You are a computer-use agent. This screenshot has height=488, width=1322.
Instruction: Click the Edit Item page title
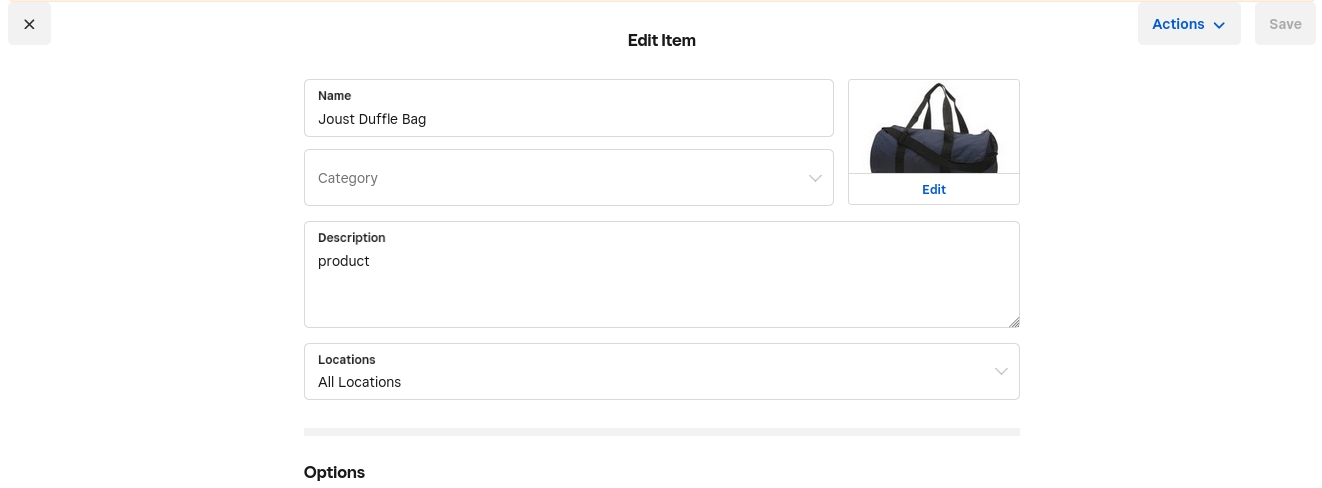[x=661, y=41]
